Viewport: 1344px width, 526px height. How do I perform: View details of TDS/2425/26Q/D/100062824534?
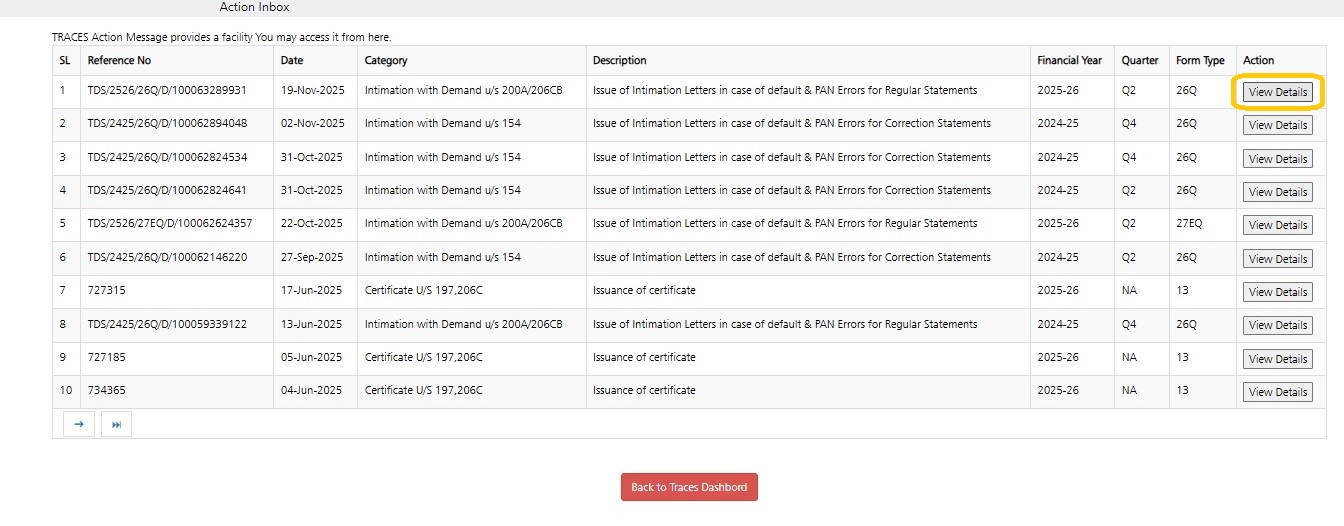[x=1277, y=159]
